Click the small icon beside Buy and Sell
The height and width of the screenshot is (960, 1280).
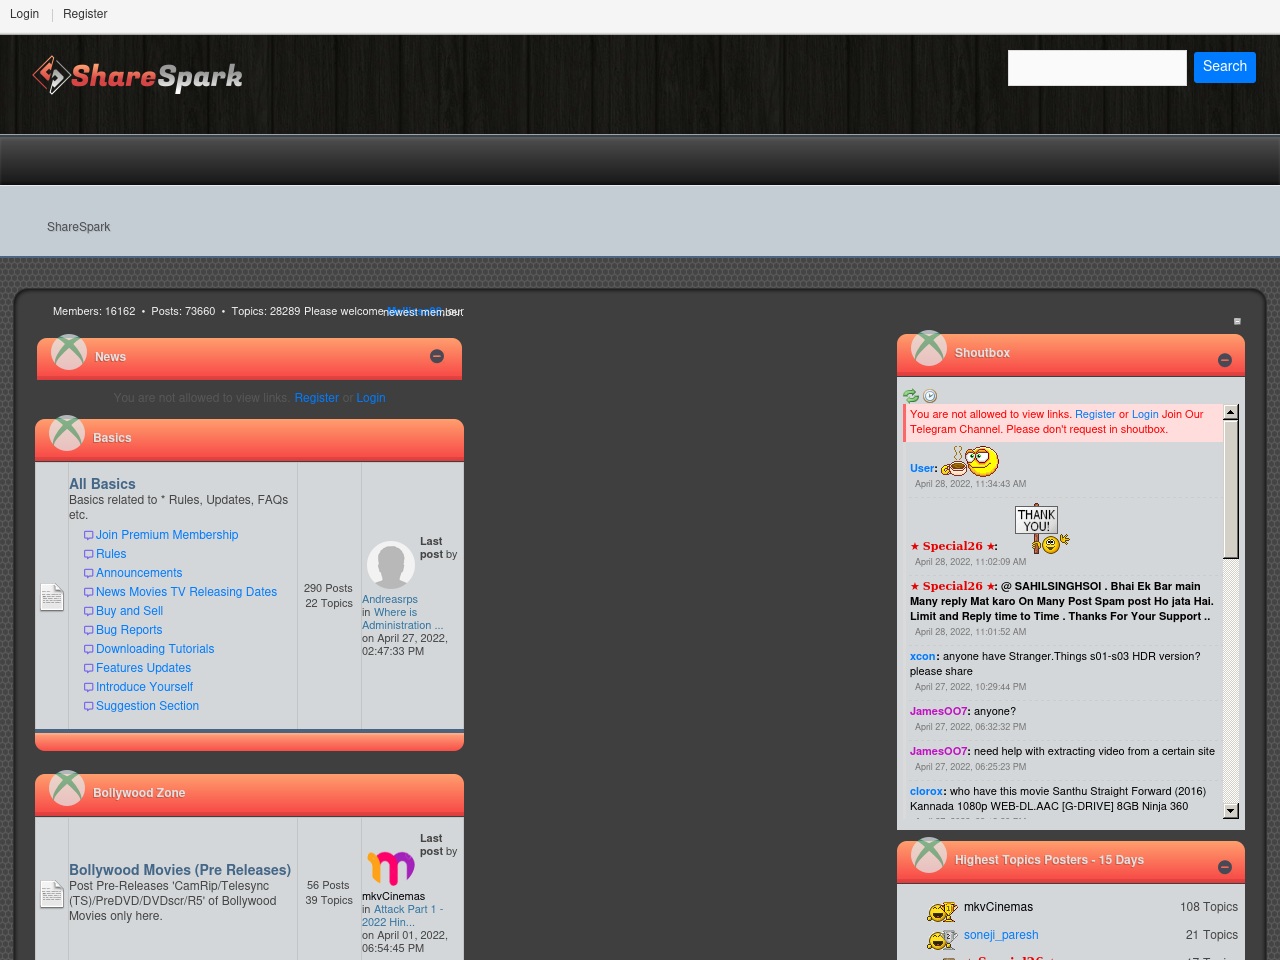[88, 612]
